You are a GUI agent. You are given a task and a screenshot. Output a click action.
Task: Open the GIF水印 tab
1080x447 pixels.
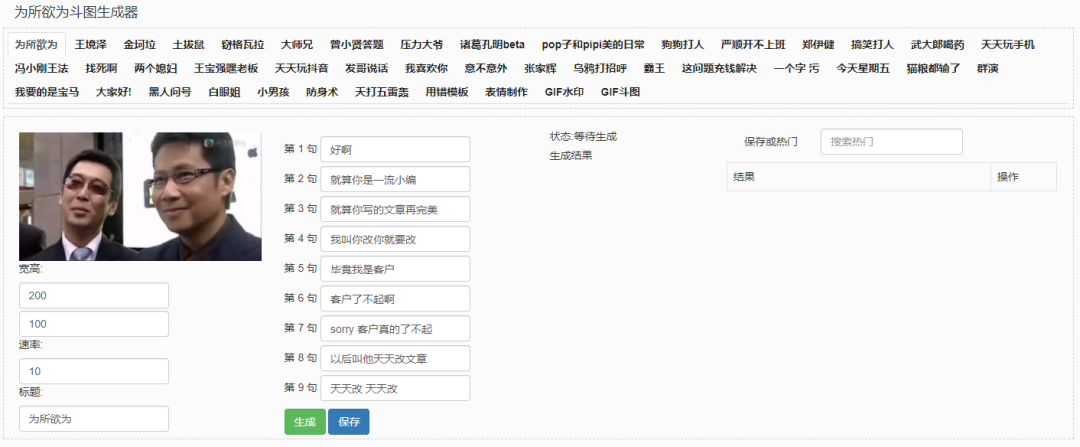point(564,92)
